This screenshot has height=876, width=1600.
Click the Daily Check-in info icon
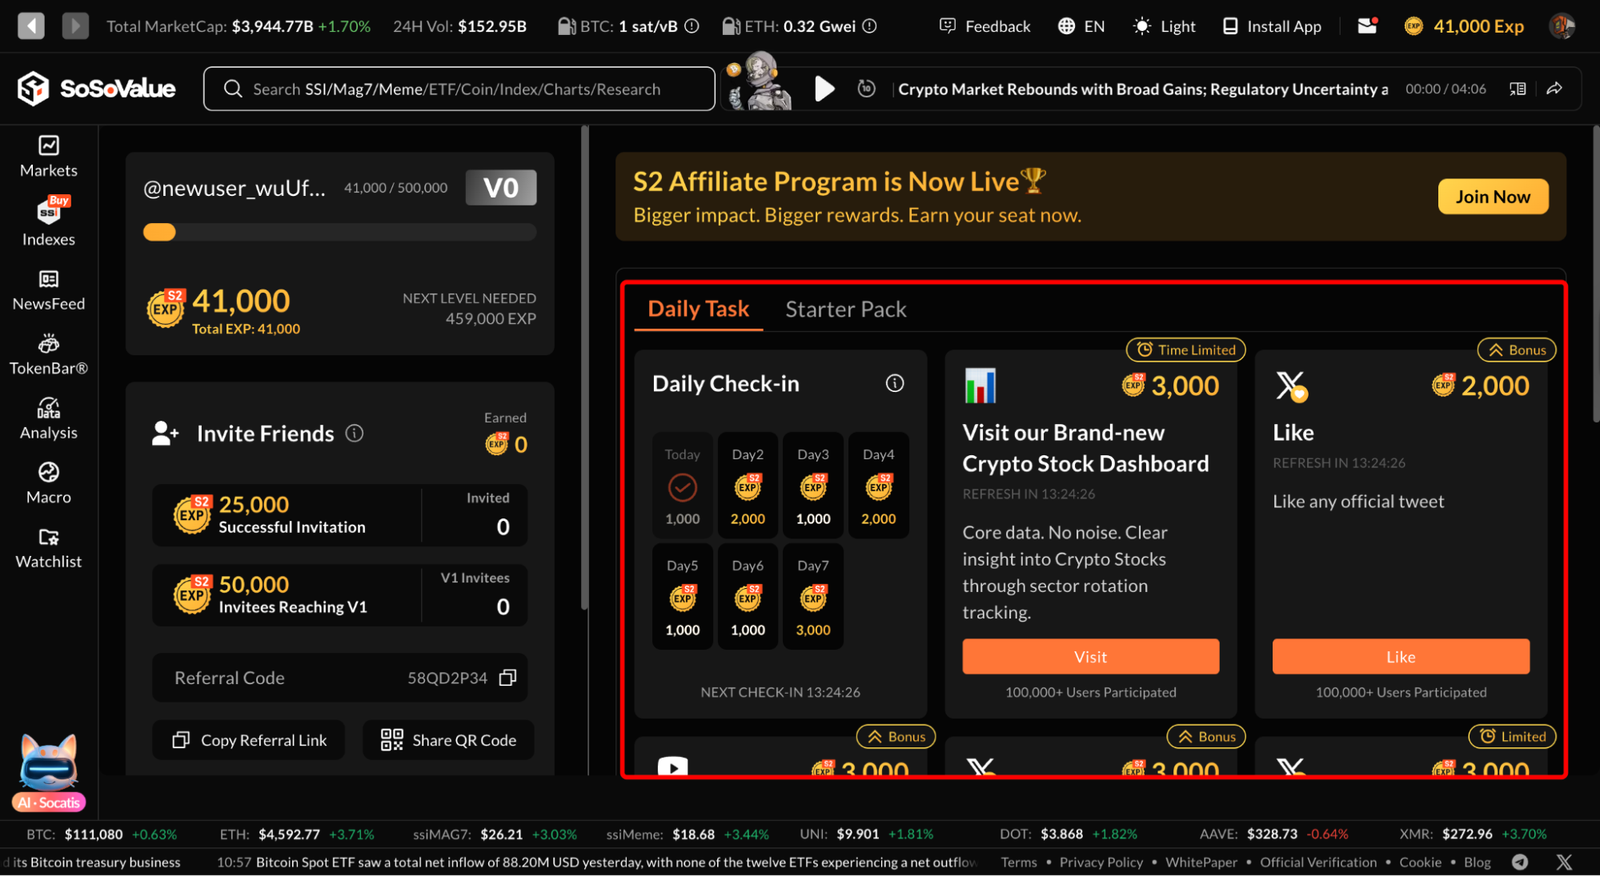895,383
